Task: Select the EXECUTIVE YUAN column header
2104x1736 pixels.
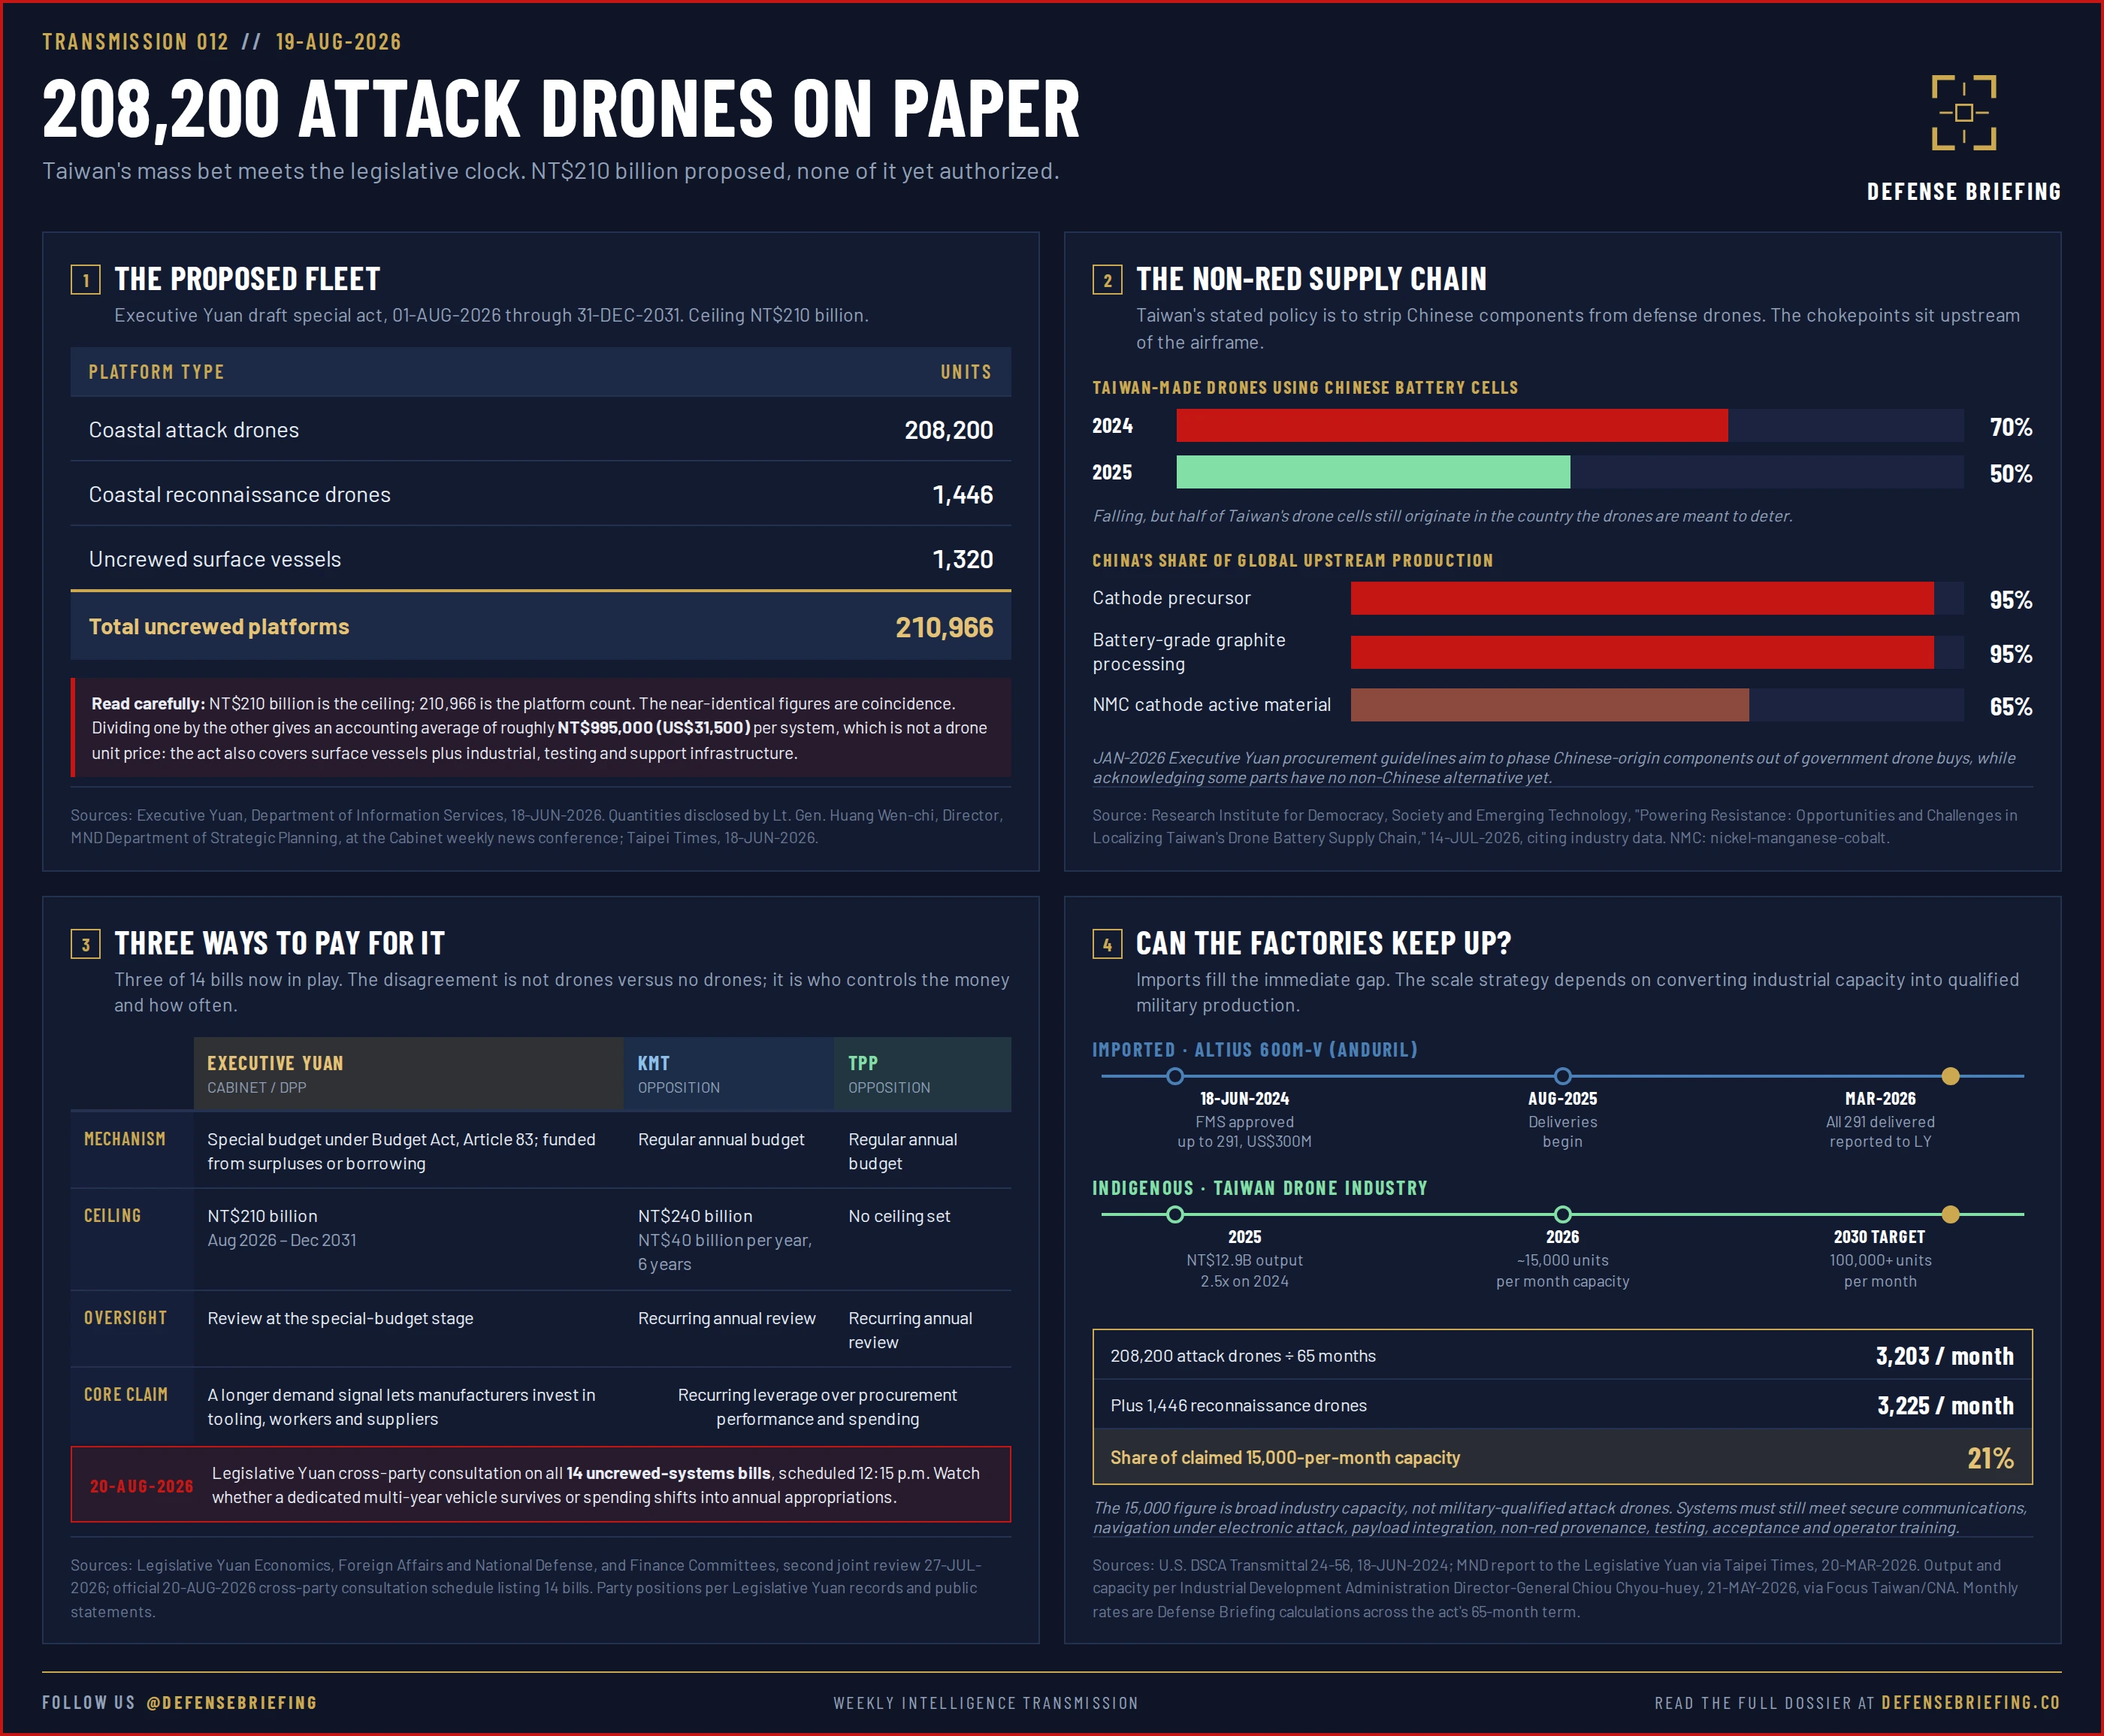Action: (408, 1074)
